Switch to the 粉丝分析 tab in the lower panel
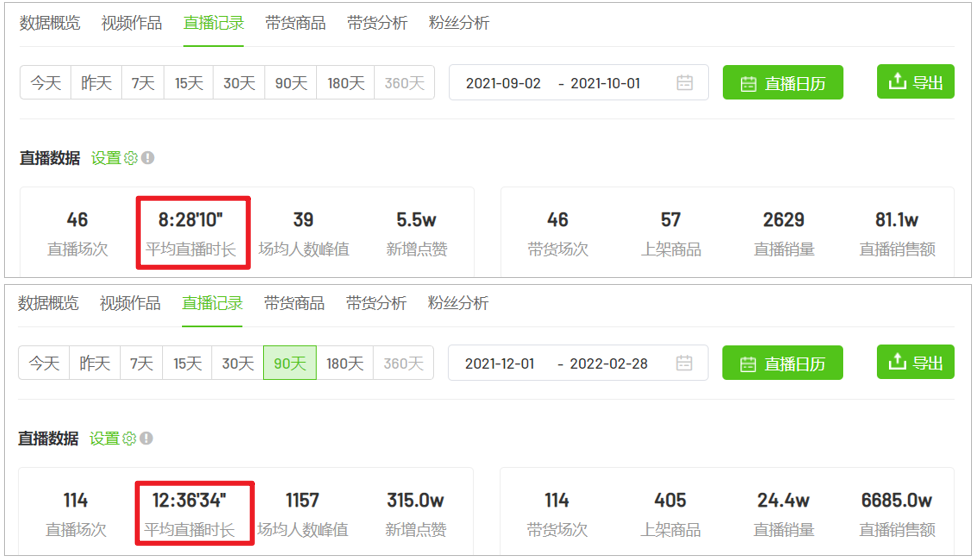 [x=458, y=303]
